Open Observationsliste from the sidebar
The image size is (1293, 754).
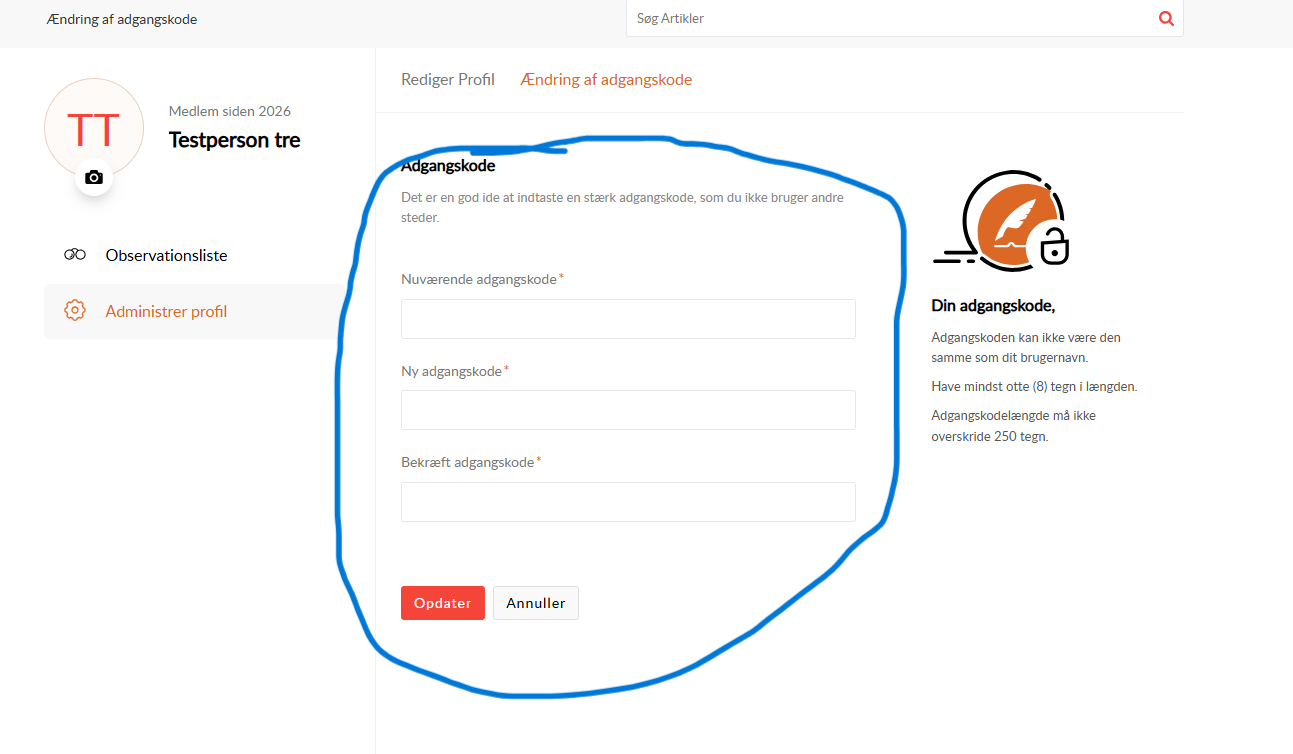[x=166, y=255]
